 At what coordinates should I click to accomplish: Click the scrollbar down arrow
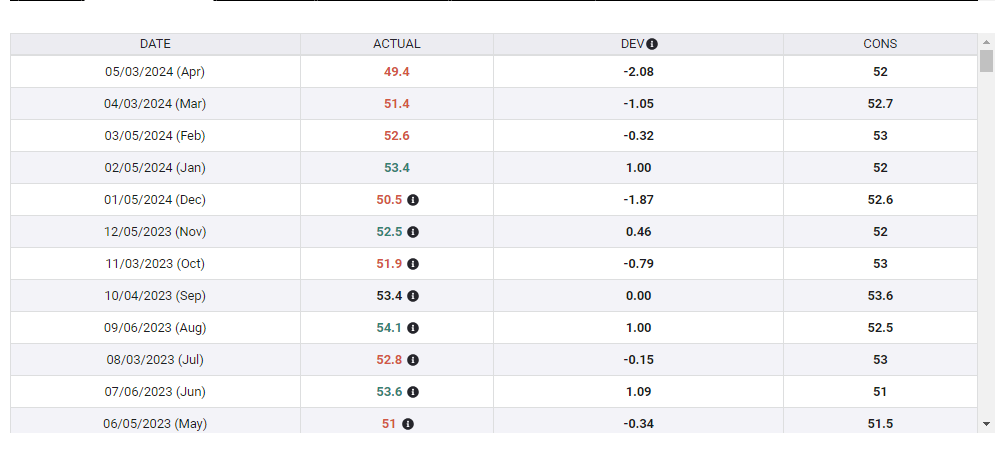(986, 424)
